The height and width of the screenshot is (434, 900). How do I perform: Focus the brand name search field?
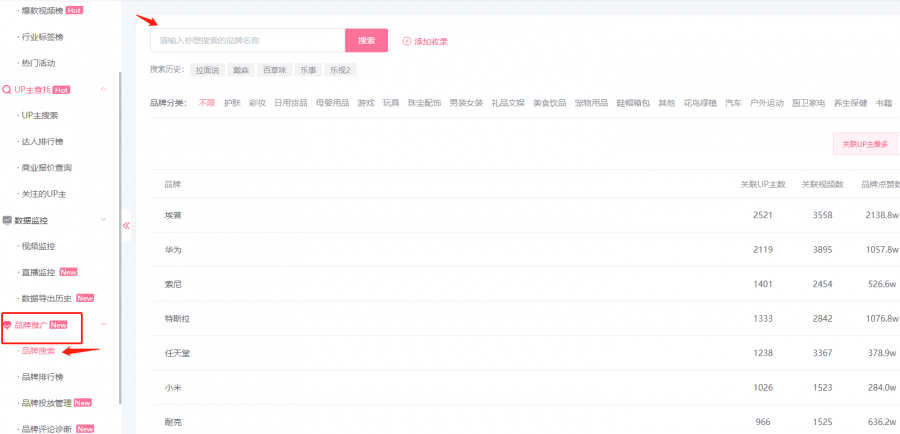[247, 40]
